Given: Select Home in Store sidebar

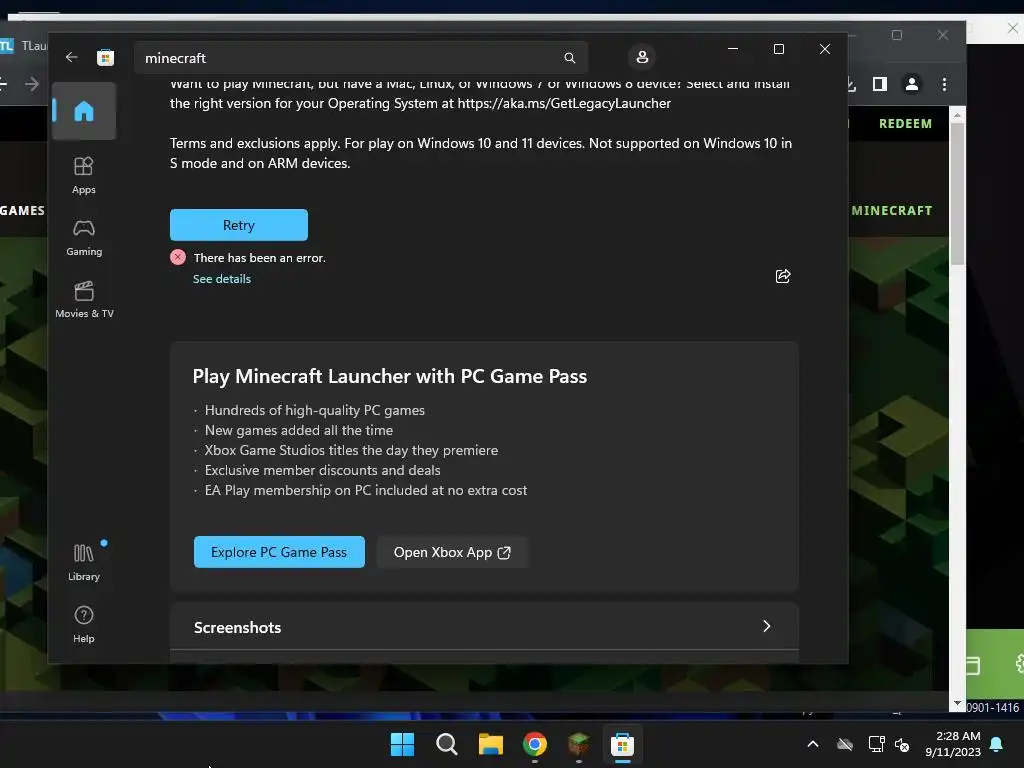Looking at the screenshot, I should [x=84, y=111].
